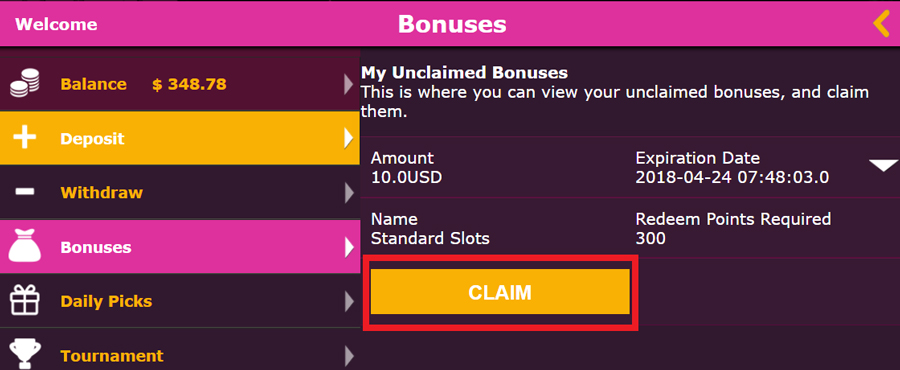
Task: Open the Withdraw menu entry
Action: click(x=180, y=192)
